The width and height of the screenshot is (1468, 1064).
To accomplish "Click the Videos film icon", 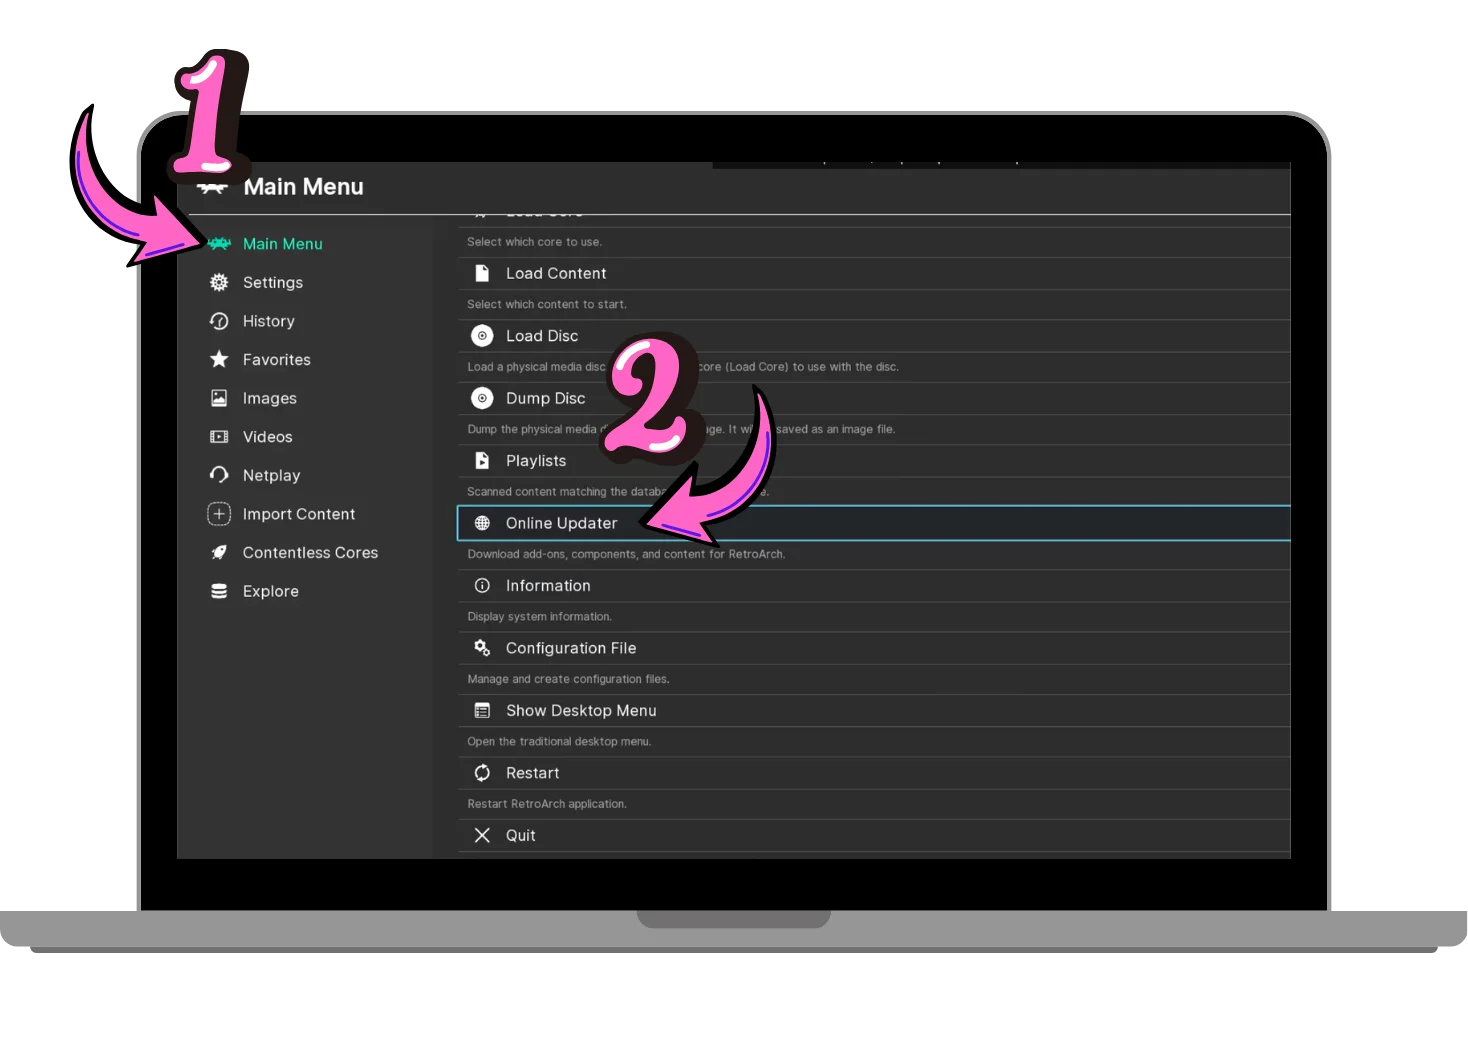I will pos(219,437).
